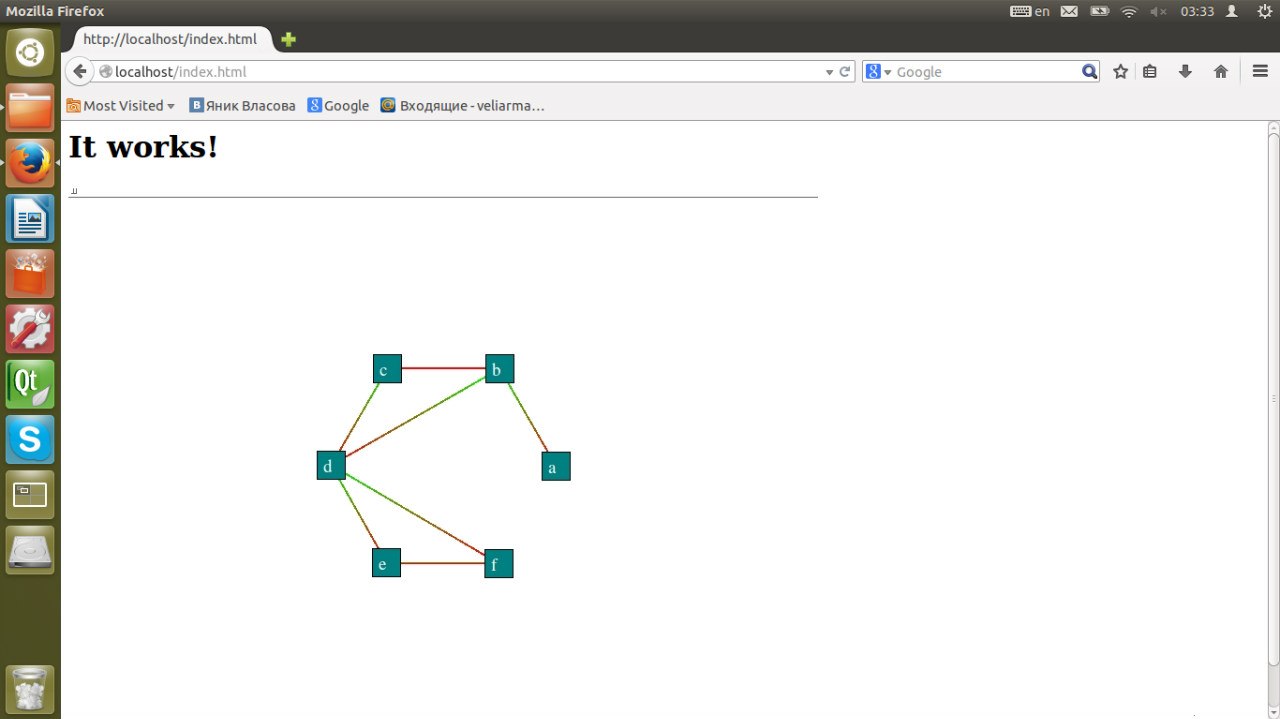Open the Files manager from the launcher
Screen dimensions: 1280x719
(30, 107)
